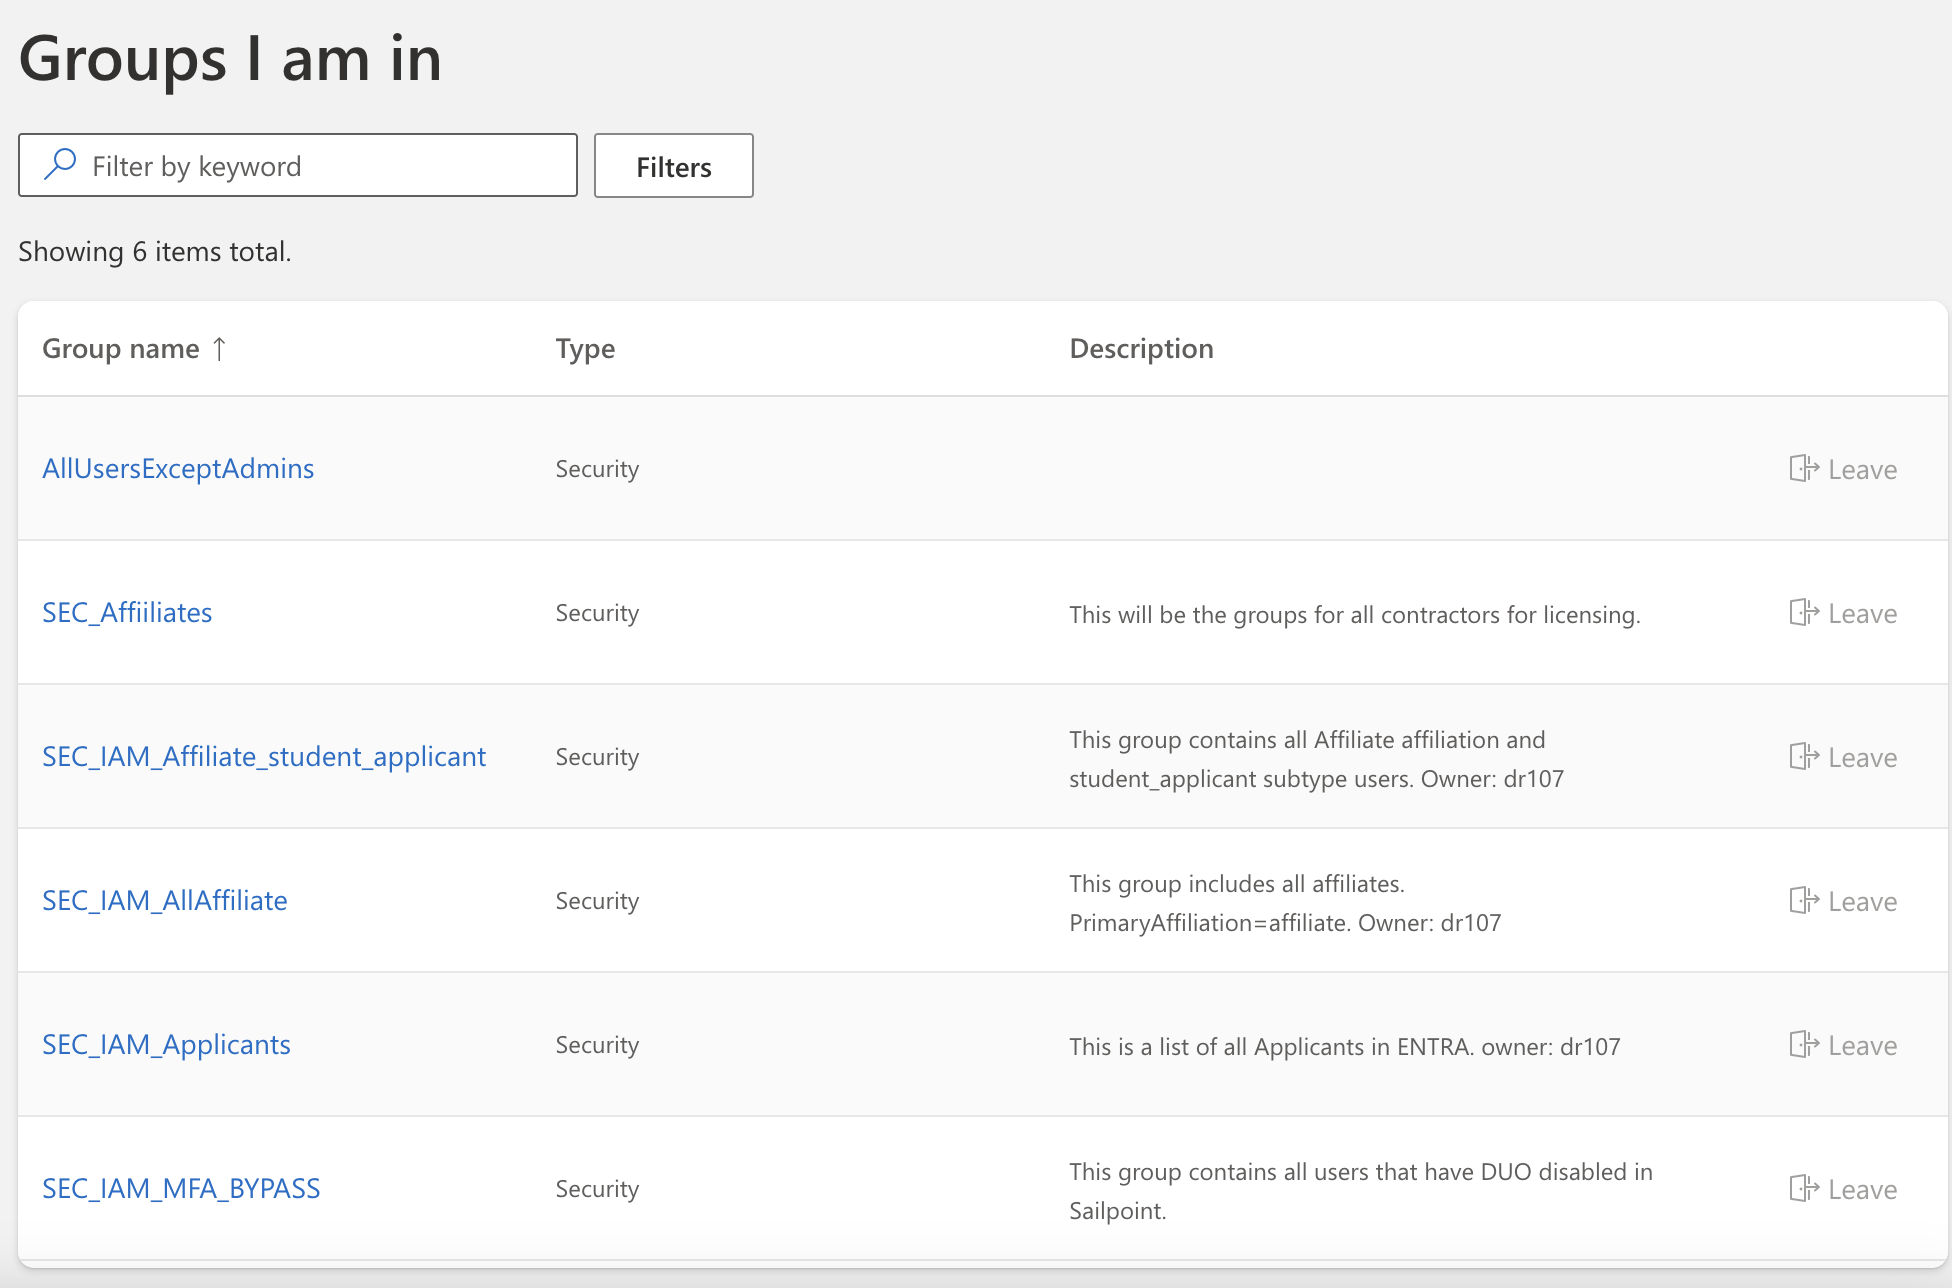
Task: Click the Type column header
Action: point(585,348)
